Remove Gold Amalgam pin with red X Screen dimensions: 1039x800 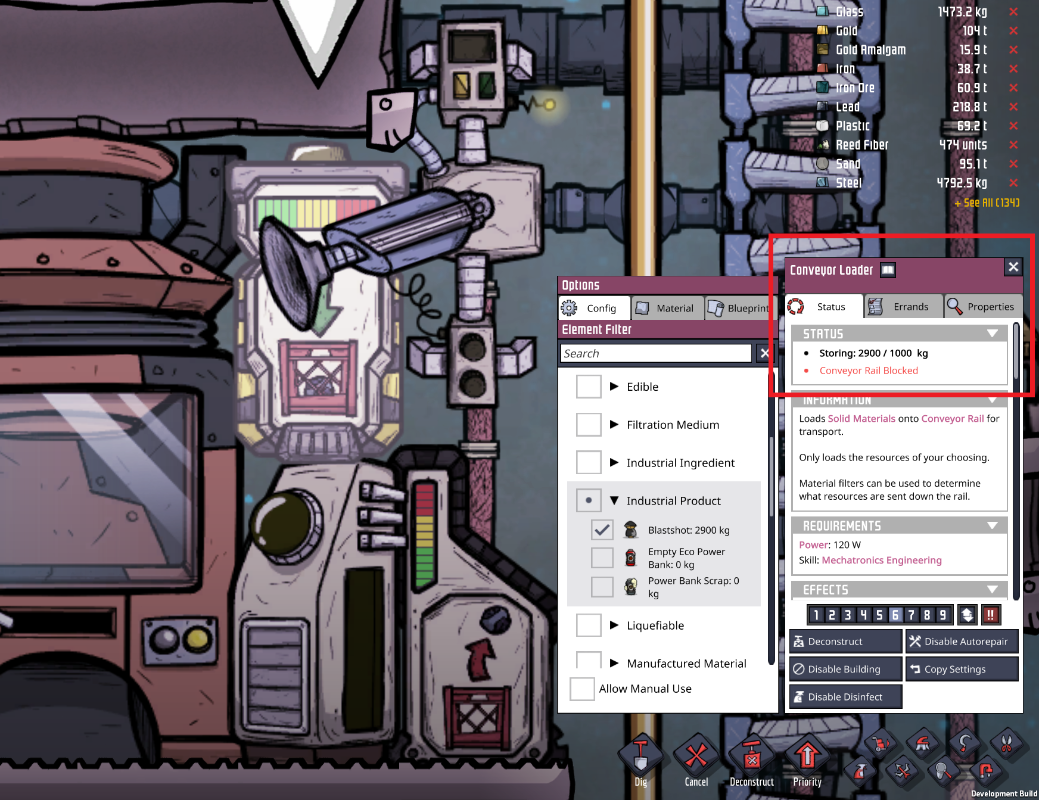pyautogui.click(x=1013, y=50)
